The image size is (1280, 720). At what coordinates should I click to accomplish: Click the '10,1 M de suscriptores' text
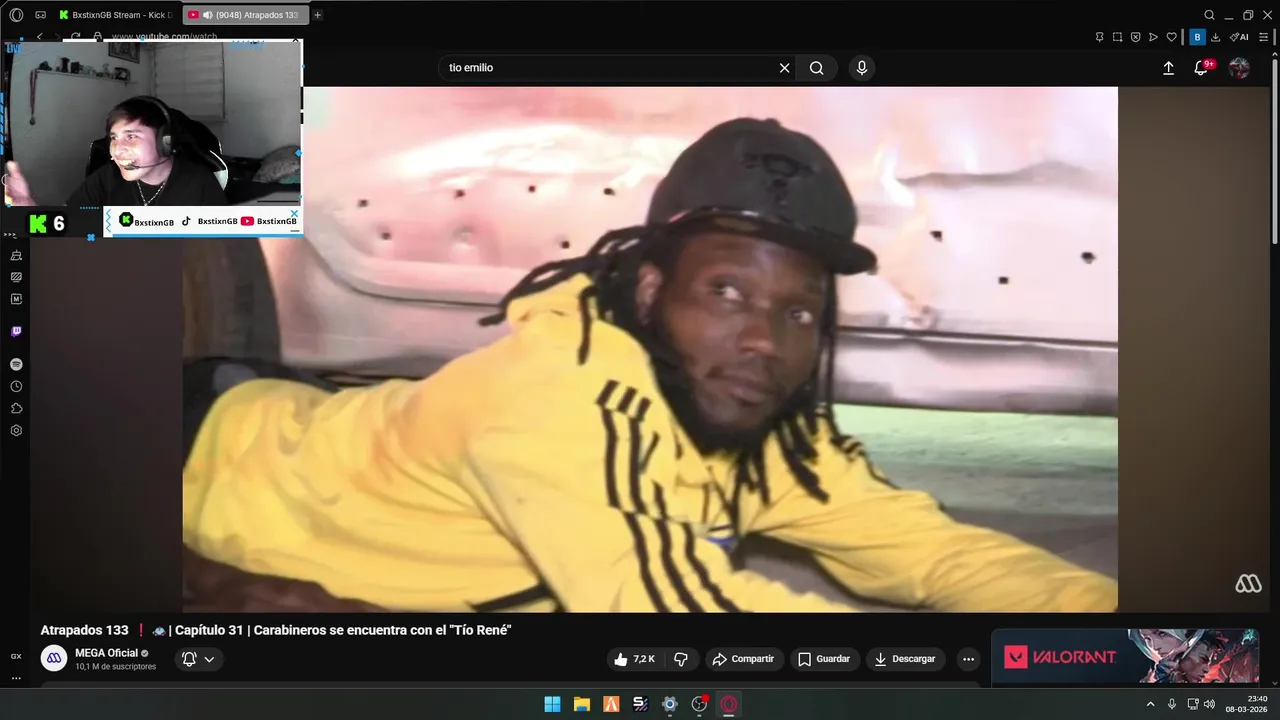pos(116,666)
